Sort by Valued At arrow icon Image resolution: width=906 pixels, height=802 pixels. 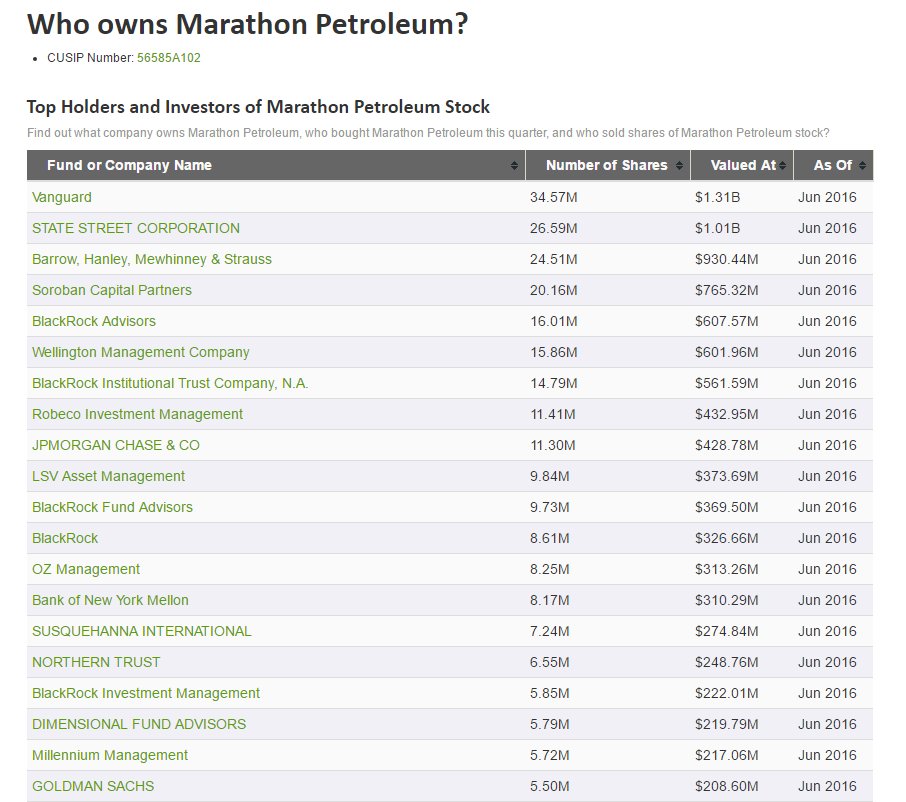(782, 166)
